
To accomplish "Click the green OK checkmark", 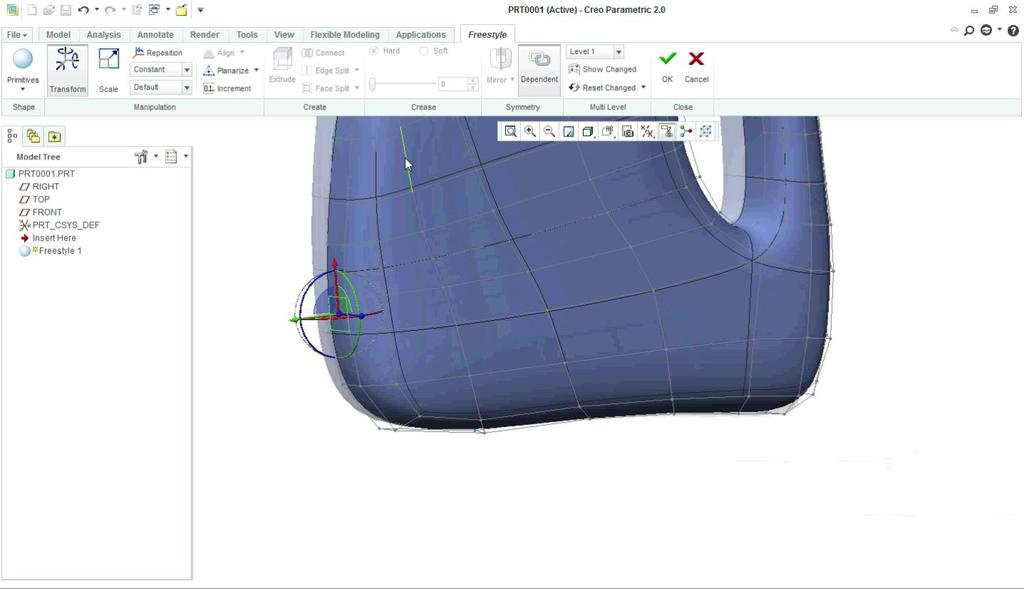I will (667, 59).
